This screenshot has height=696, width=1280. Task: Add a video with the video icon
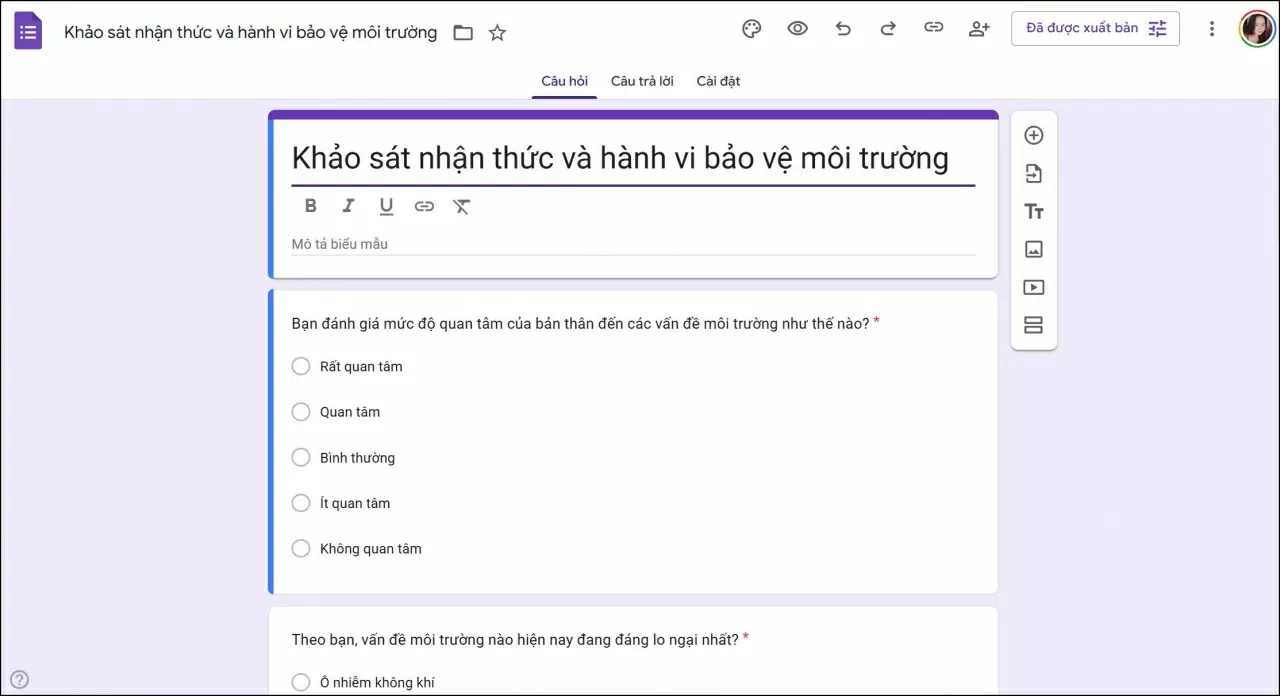1033,287
